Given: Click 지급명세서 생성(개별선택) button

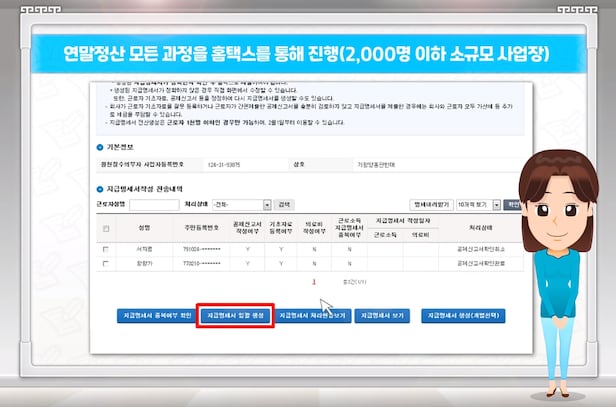Looking at the screenshot, I should click(x=463, y=314).
